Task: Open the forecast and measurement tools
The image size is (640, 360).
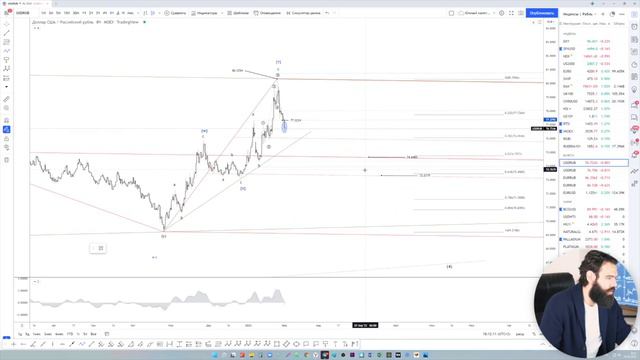Action: coord(7,78)
